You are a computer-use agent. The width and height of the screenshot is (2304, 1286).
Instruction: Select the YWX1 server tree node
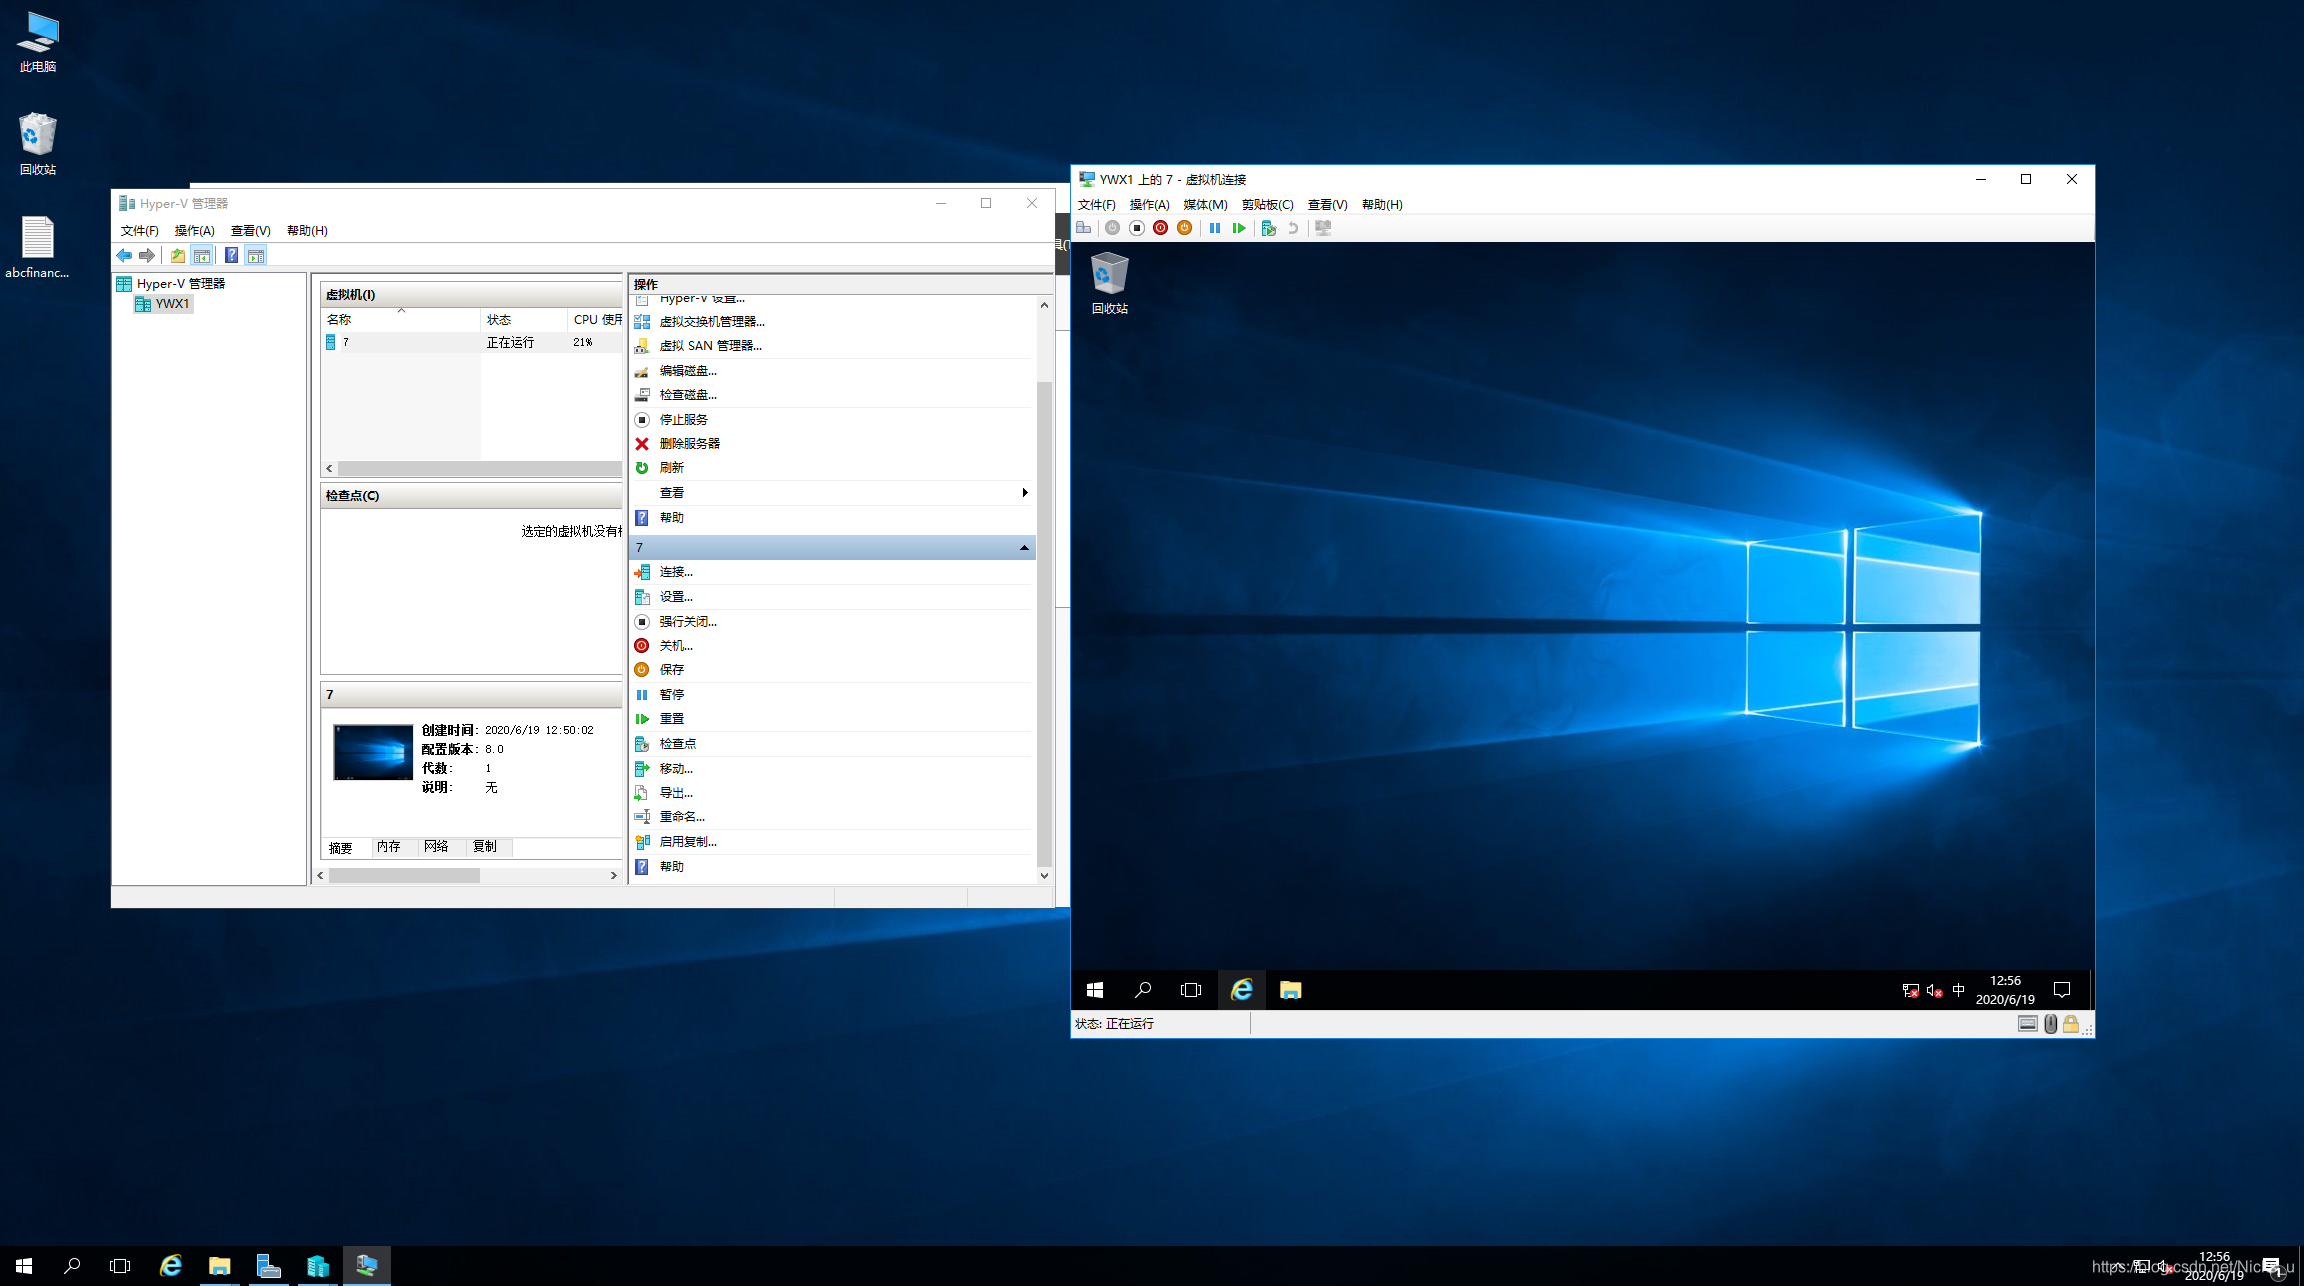[171, 304]
